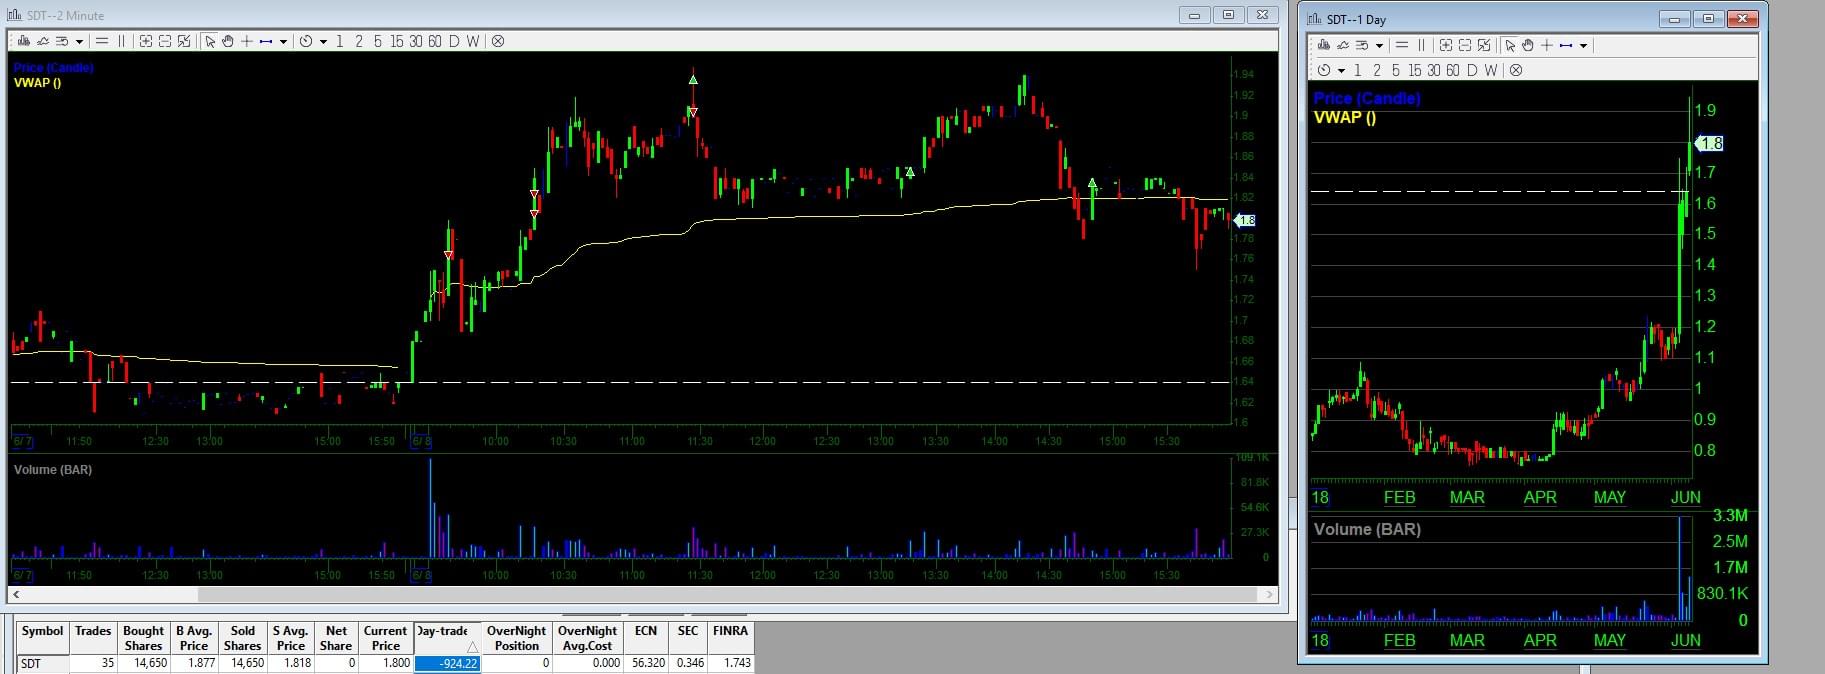Select trend line tool in 2 Minute toolbar
Image resolution: width=1825 pixels, height=674 pixels.
[266, 41]
